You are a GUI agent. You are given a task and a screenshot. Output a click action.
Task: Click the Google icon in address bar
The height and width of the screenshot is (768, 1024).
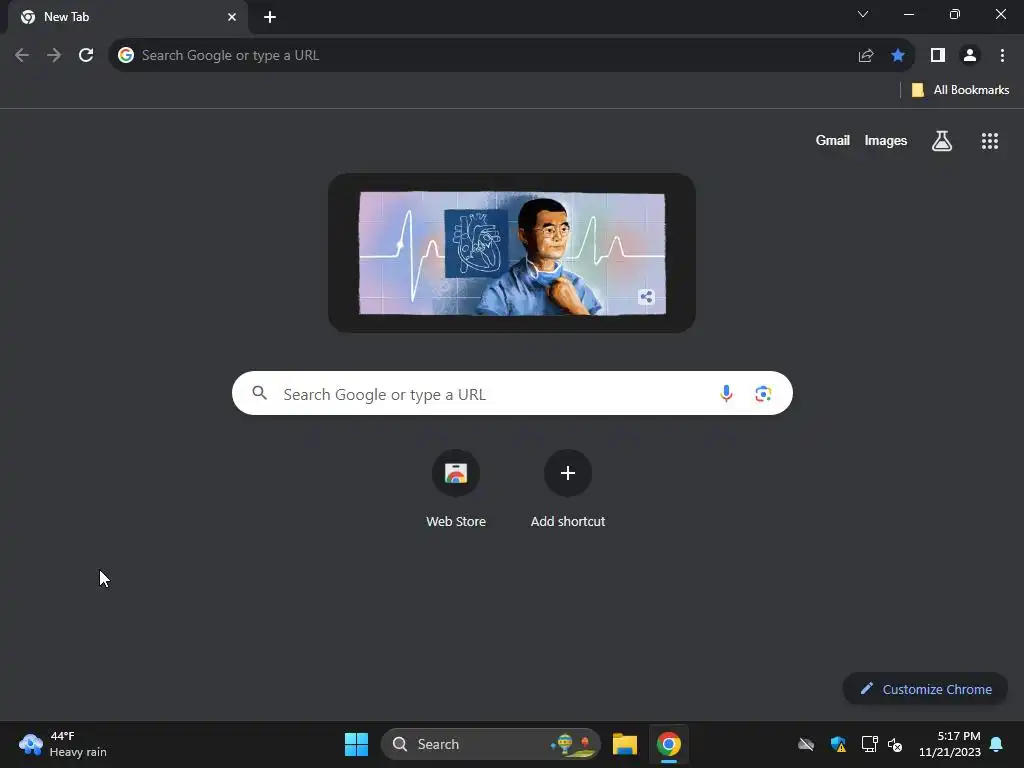pos(125,55)
